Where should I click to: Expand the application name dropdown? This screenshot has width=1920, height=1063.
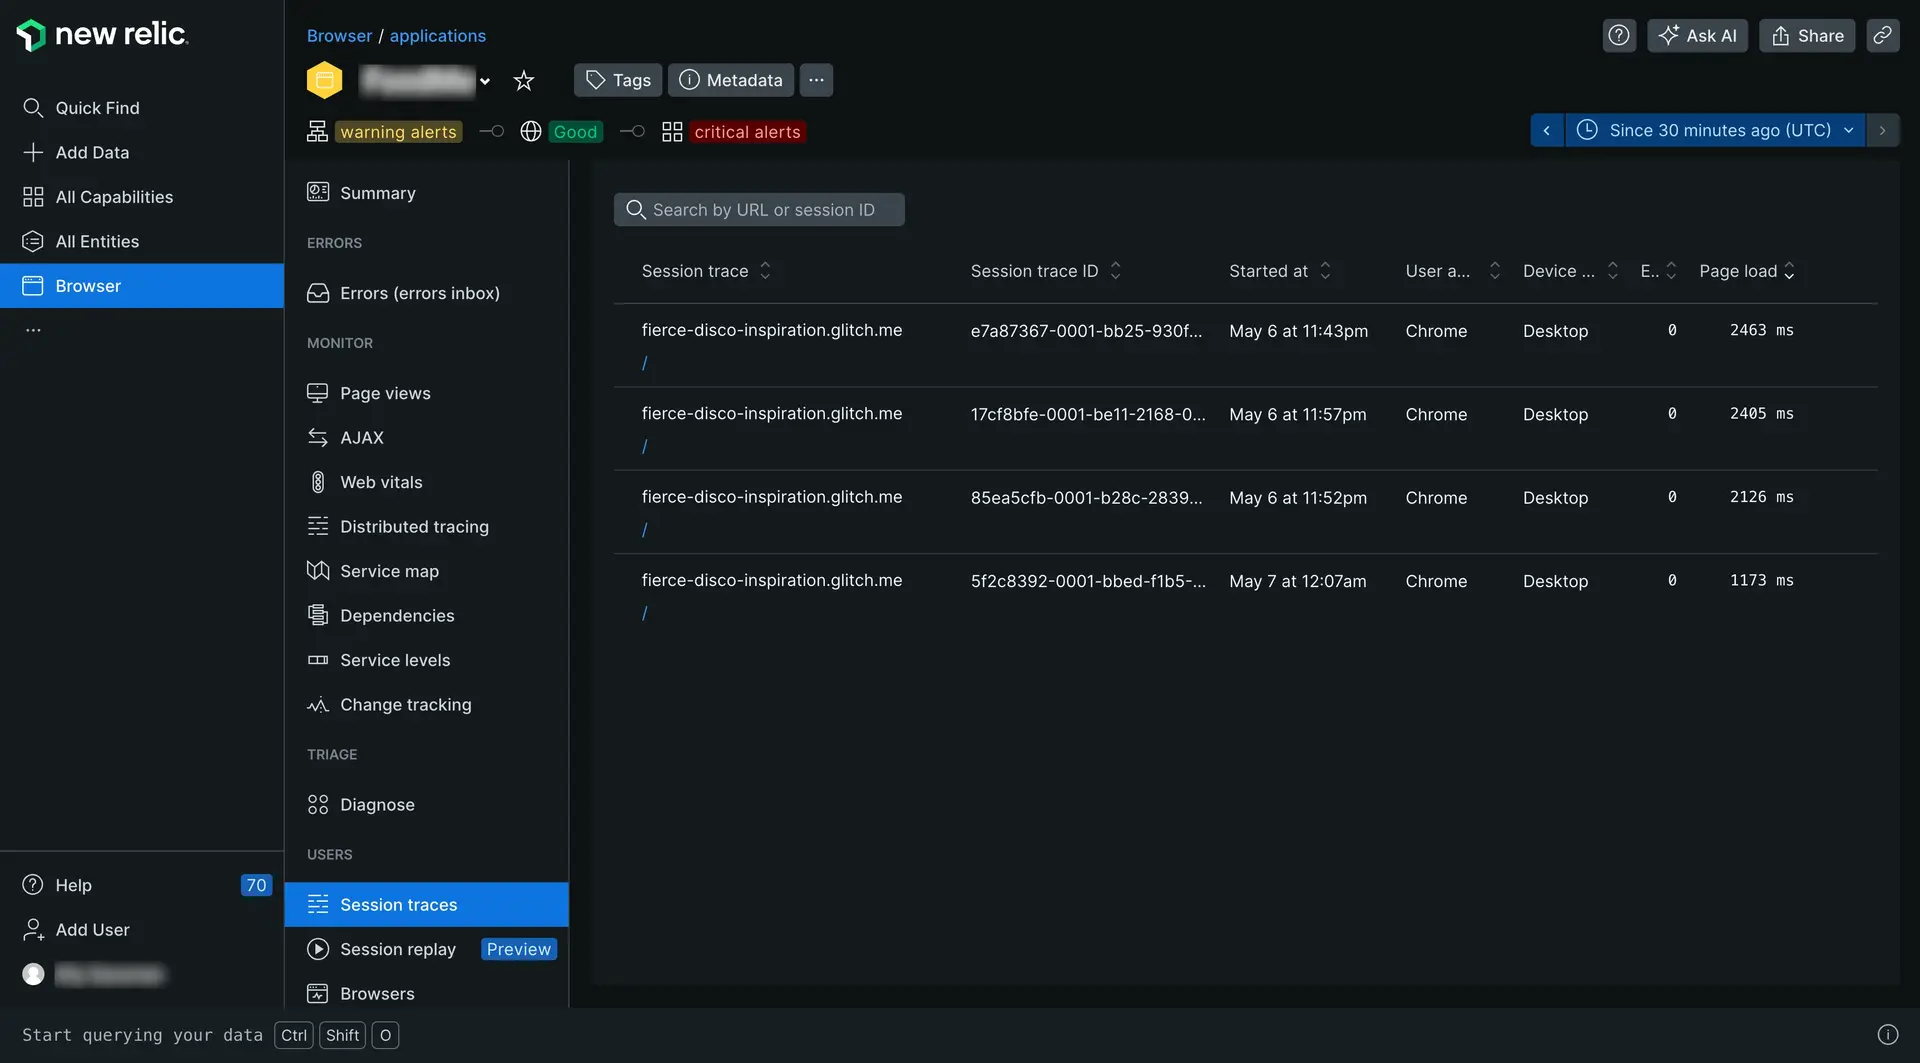(x=485, y=81)
